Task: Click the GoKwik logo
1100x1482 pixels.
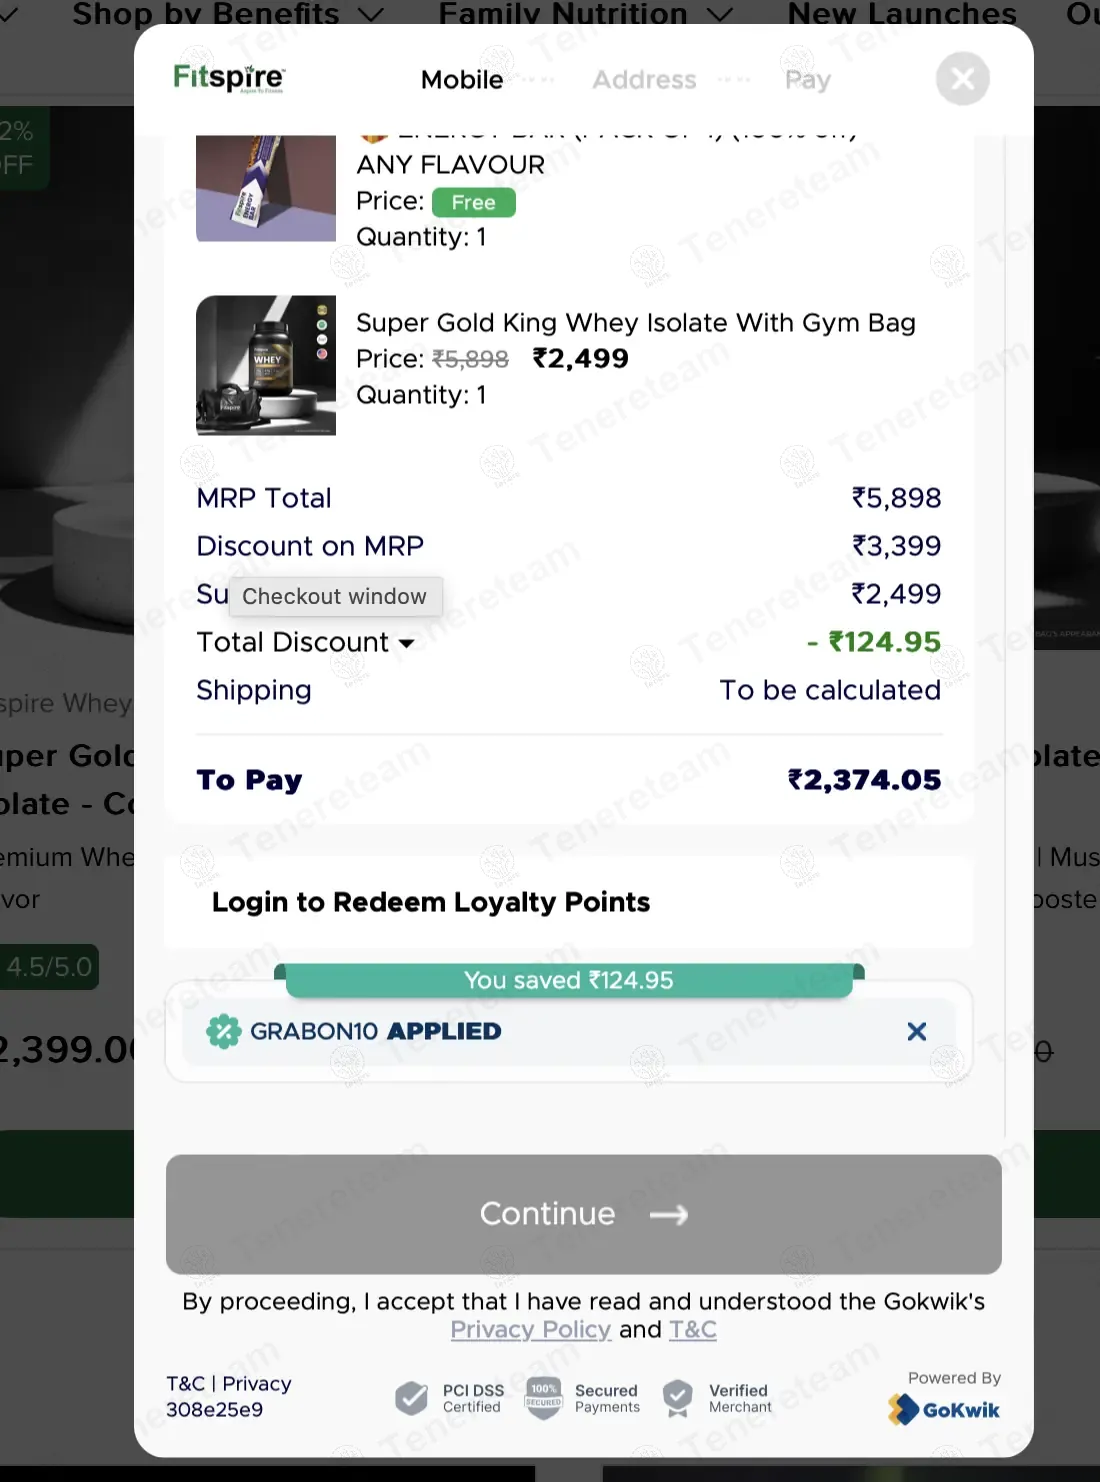Action: point(943,1409)
